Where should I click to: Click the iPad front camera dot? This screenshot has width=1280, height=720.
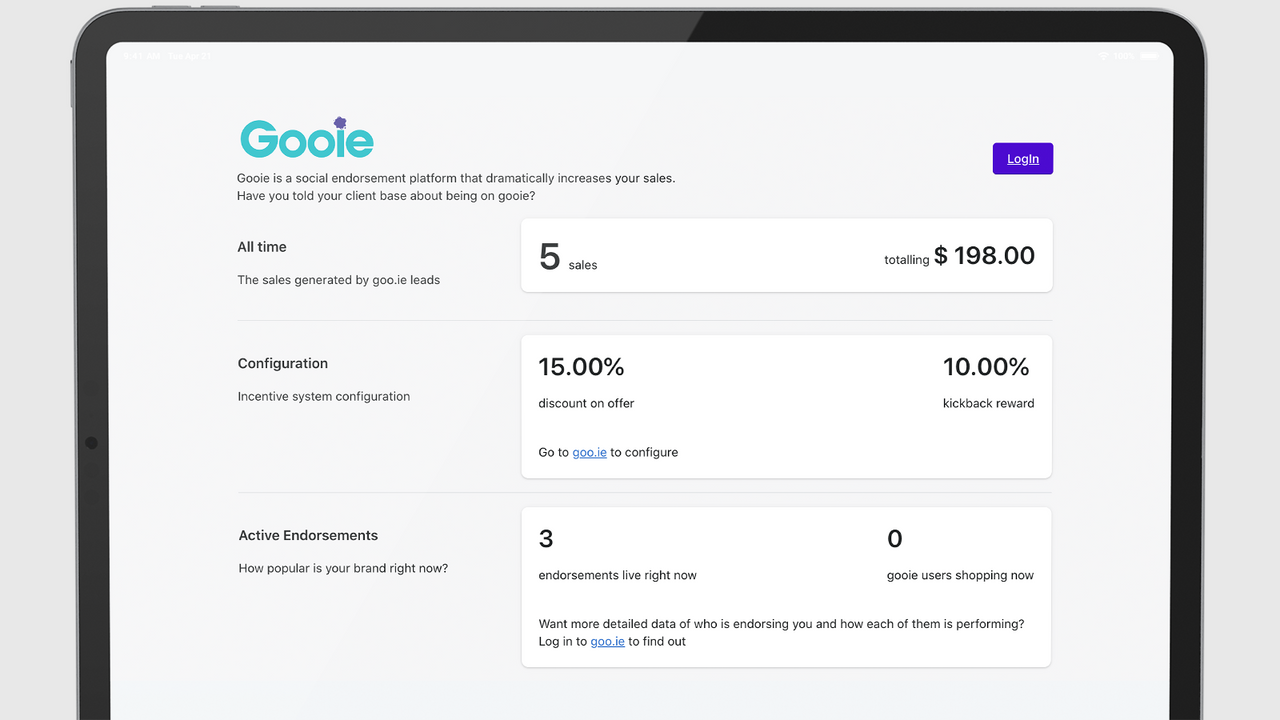pyautogui.click(x=91, y=442)
